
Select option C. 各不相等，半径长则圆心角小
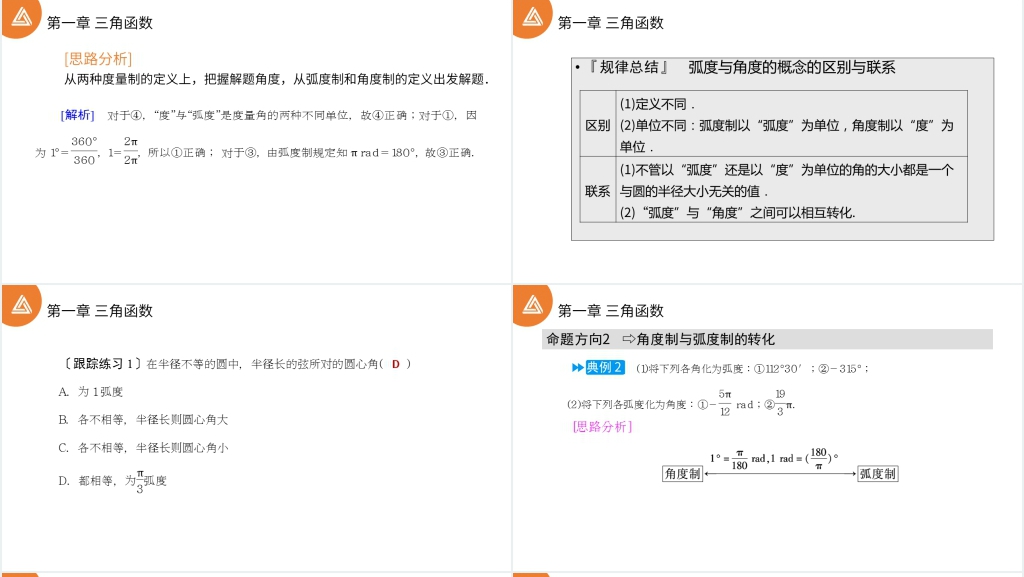click(143, 448)
